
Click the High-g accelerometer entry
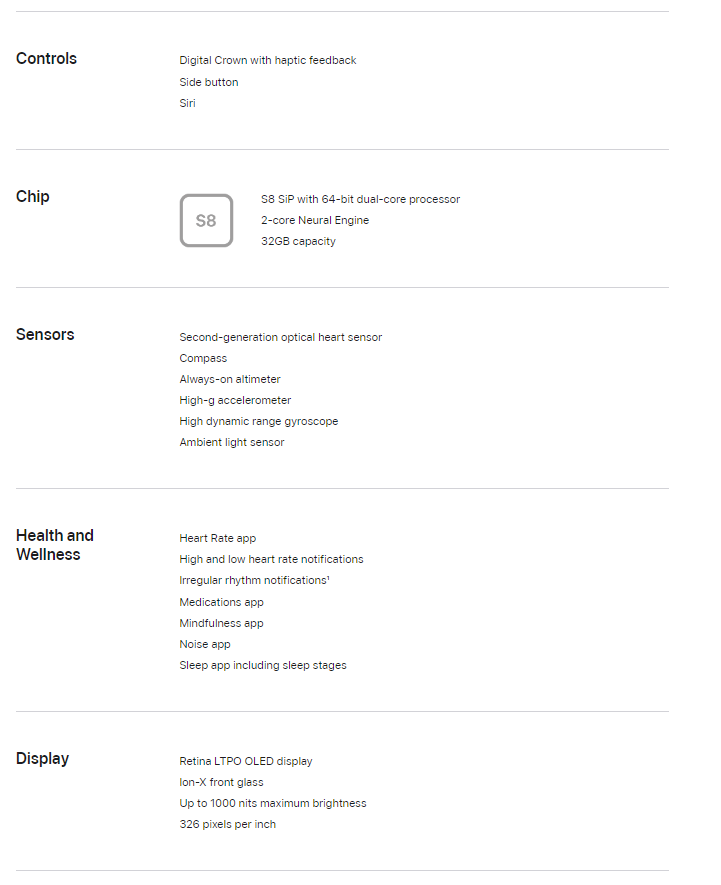pyautogui.click(x=235, y=400)
